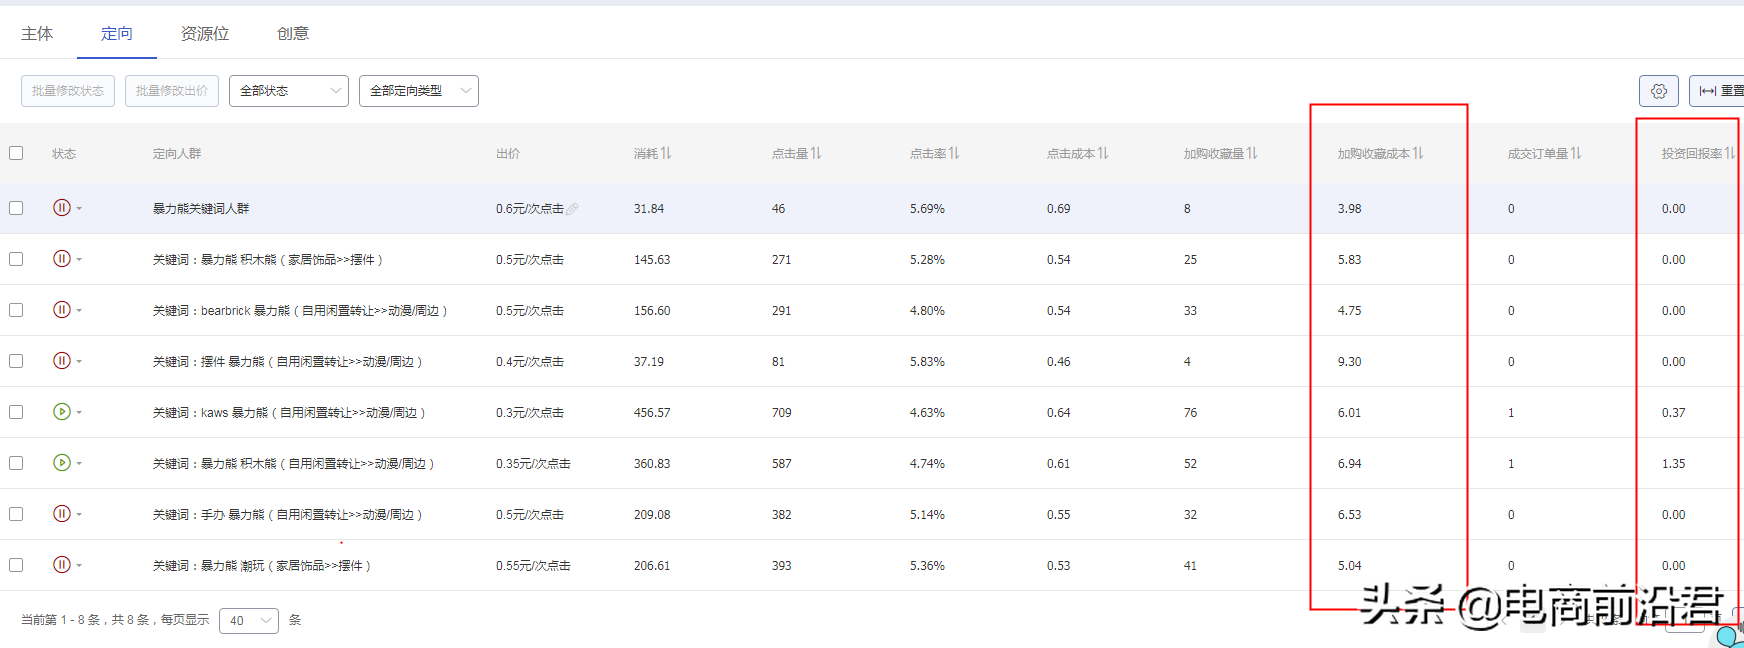Click pause status icon for 暴力熊 潮玩 row

(x=62, y=565)
